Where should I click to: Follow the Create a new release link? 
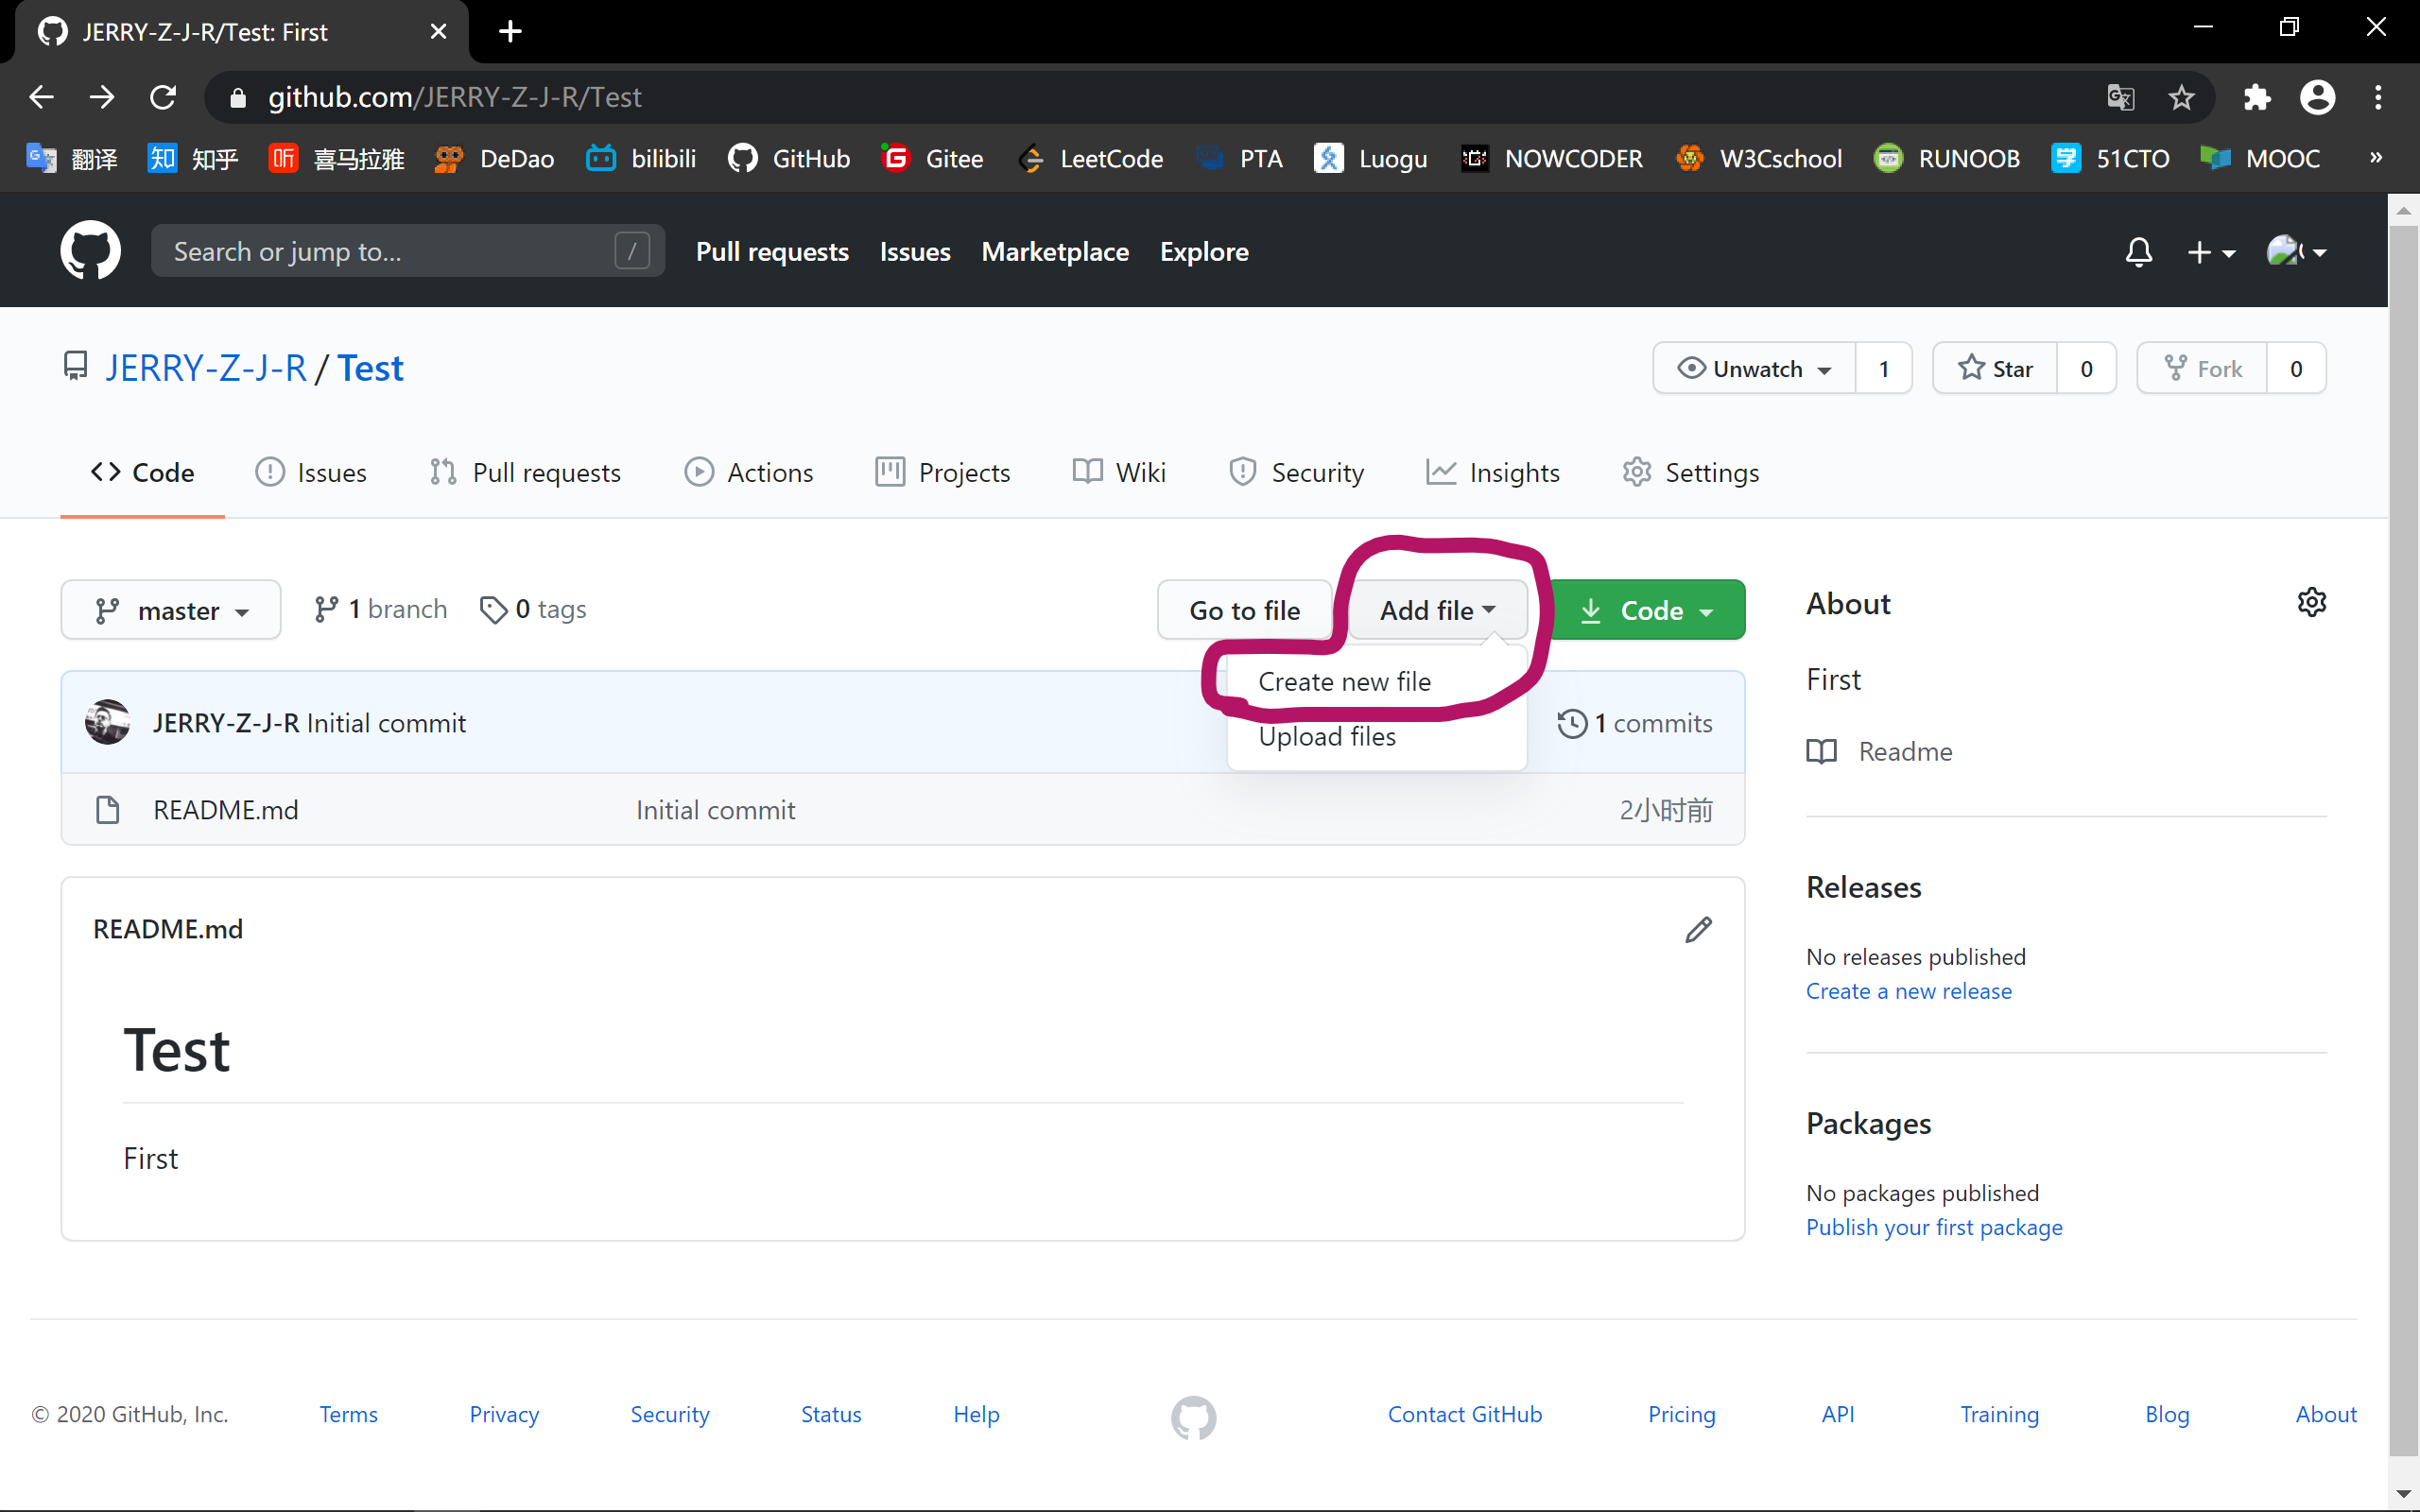[x=1908, y=991]
